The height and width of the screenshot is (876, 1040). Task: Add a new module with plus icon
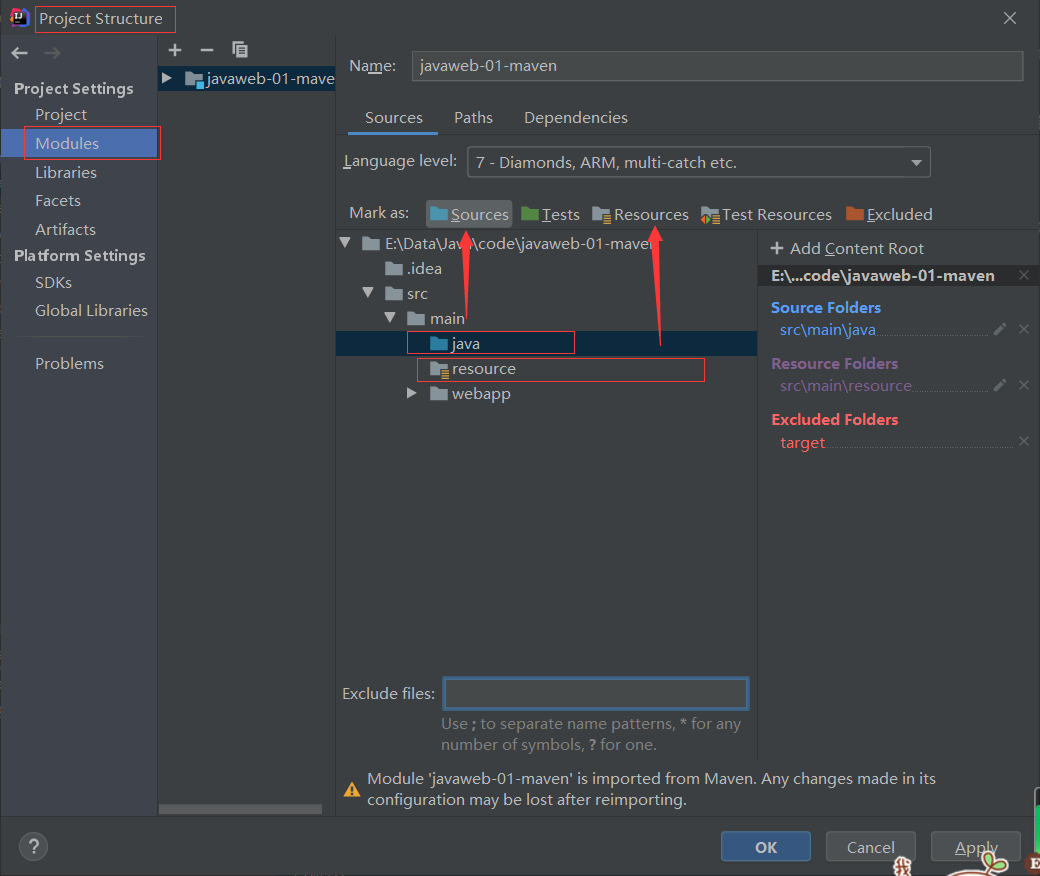pos(175,50)
